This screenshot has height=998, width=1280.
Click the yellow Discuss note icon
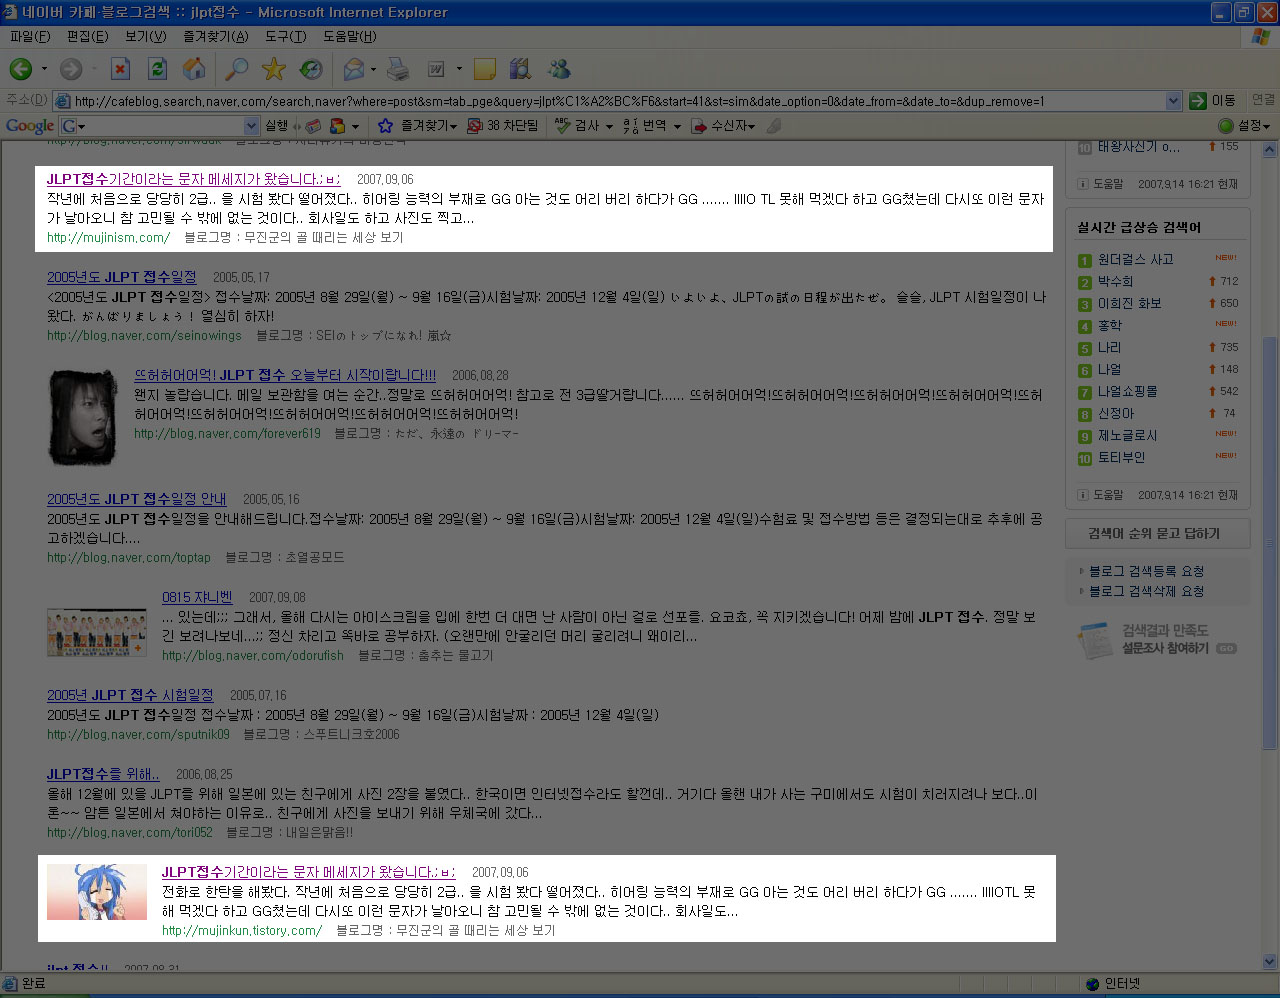click(485, 69)
